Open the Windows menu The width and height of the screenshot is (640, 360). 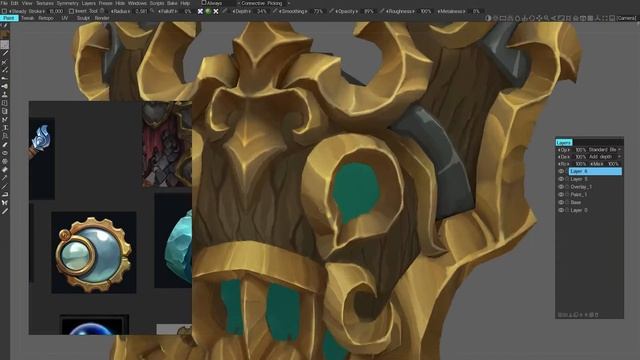[137, 3]
